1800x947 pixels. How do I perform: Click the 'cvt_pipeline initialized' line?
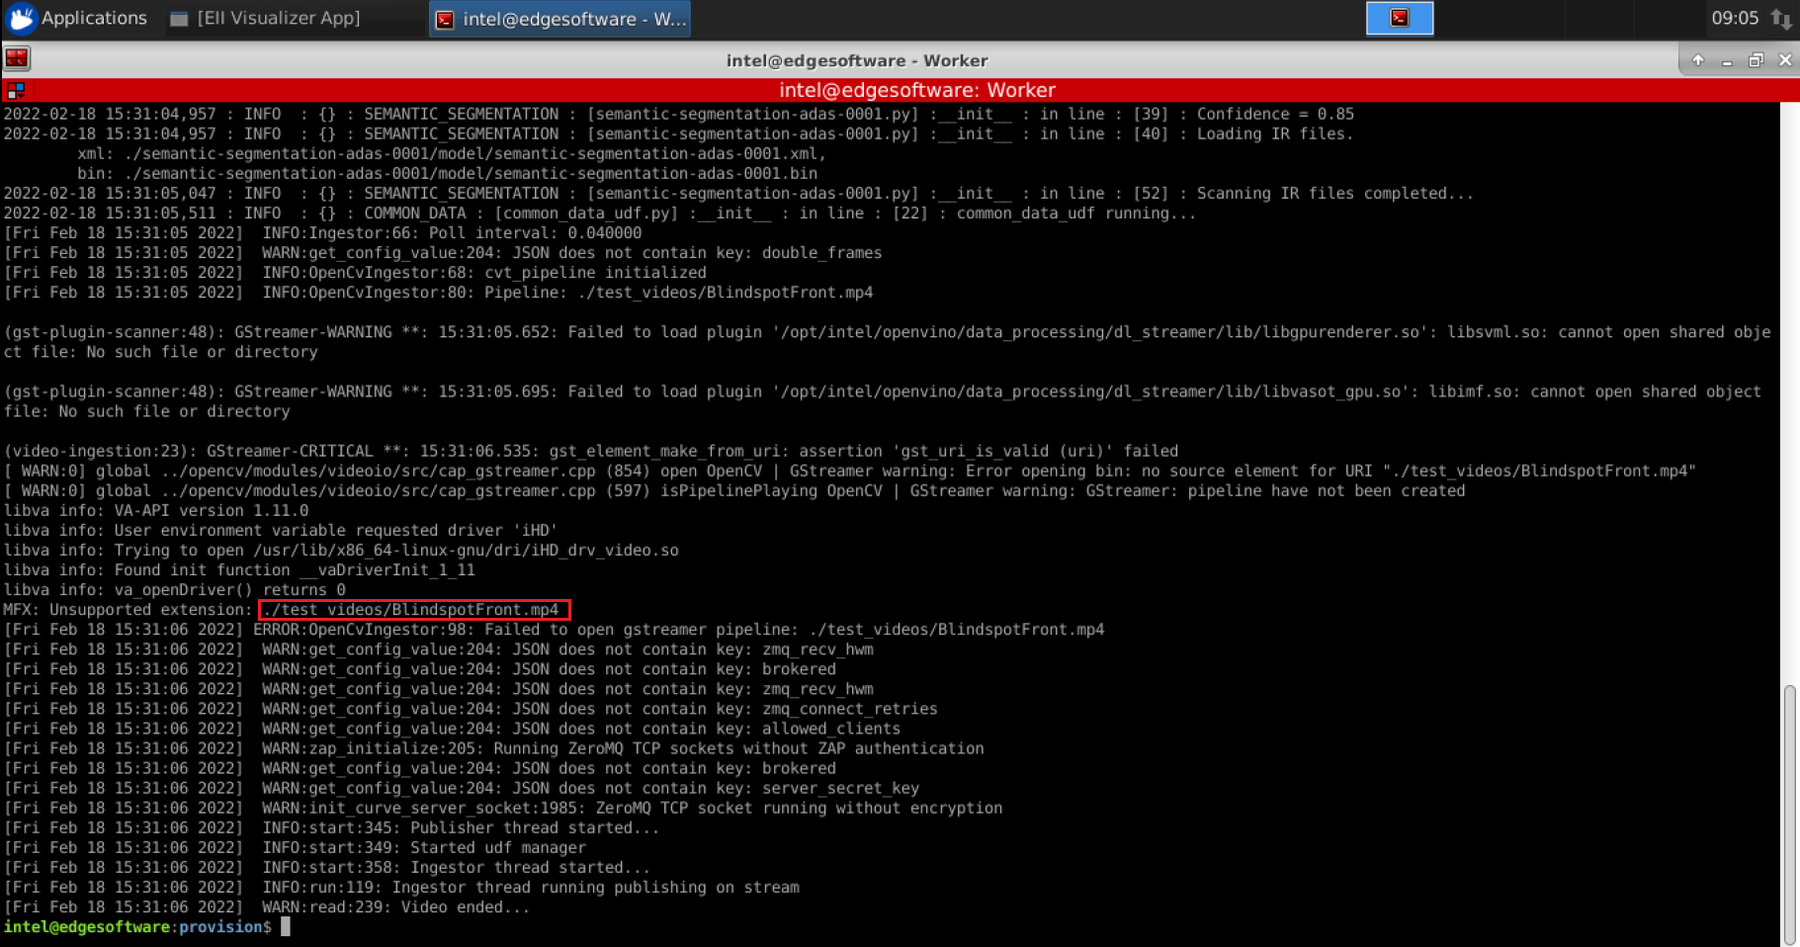[355, 273]
